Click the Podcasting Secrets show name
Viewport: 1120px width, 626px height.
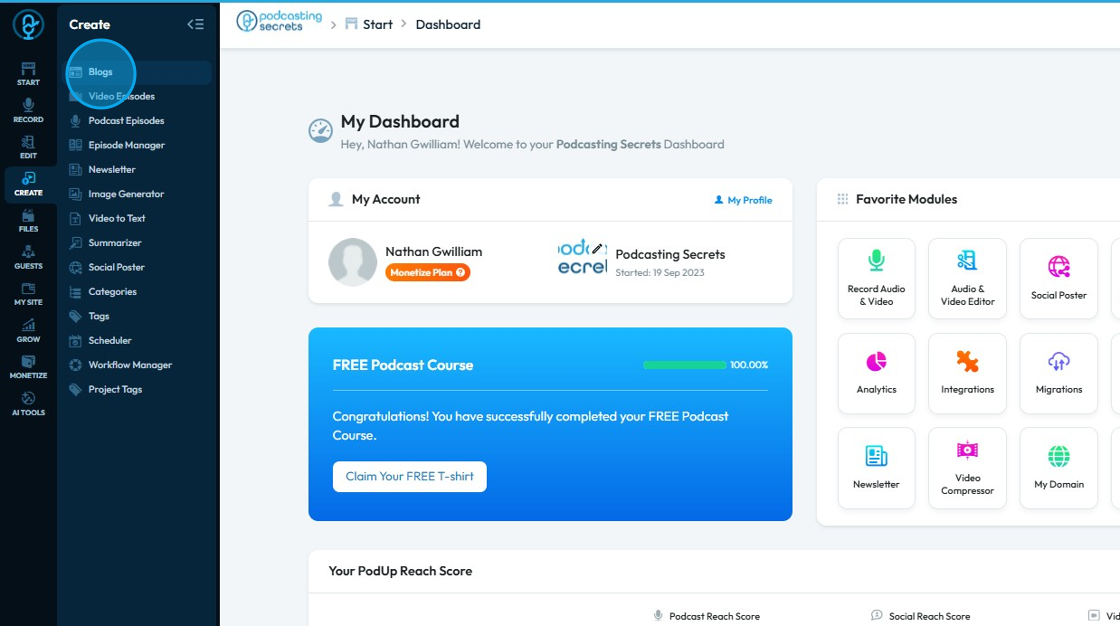[670, 254]
